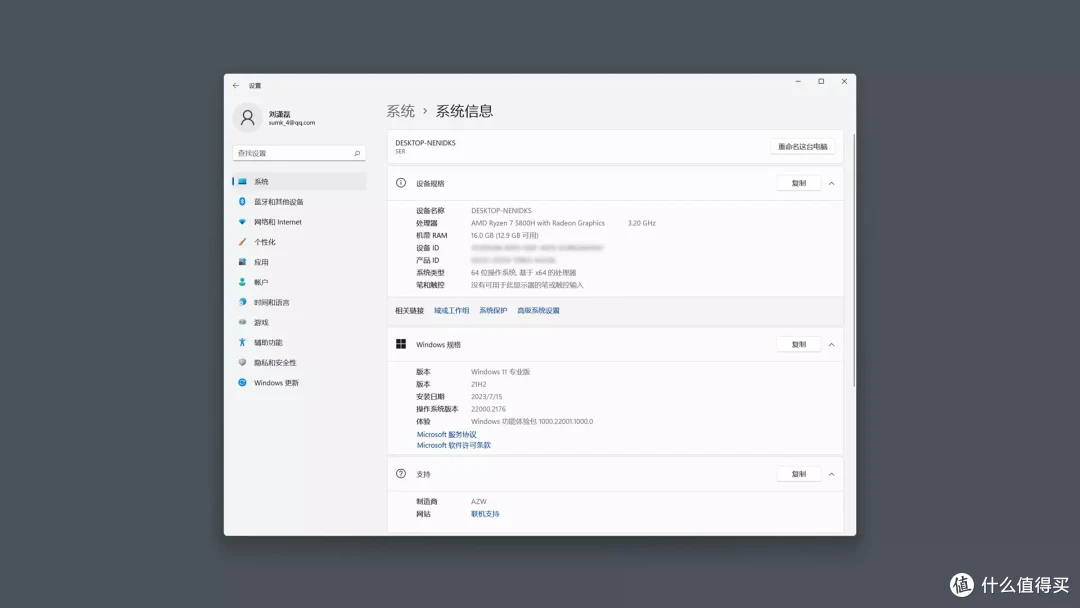This screenshot has height=608, width=1080.
Task: Copy support info with 支持 复制 button
Action: click(798, 474)
